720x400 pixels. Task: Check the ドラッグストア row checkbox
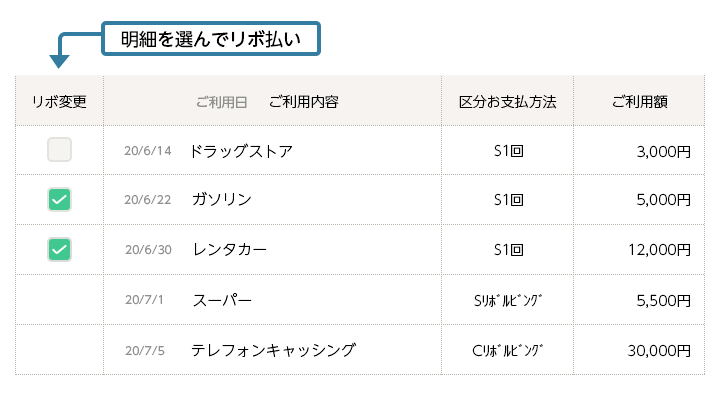click(x=59, y=150)
